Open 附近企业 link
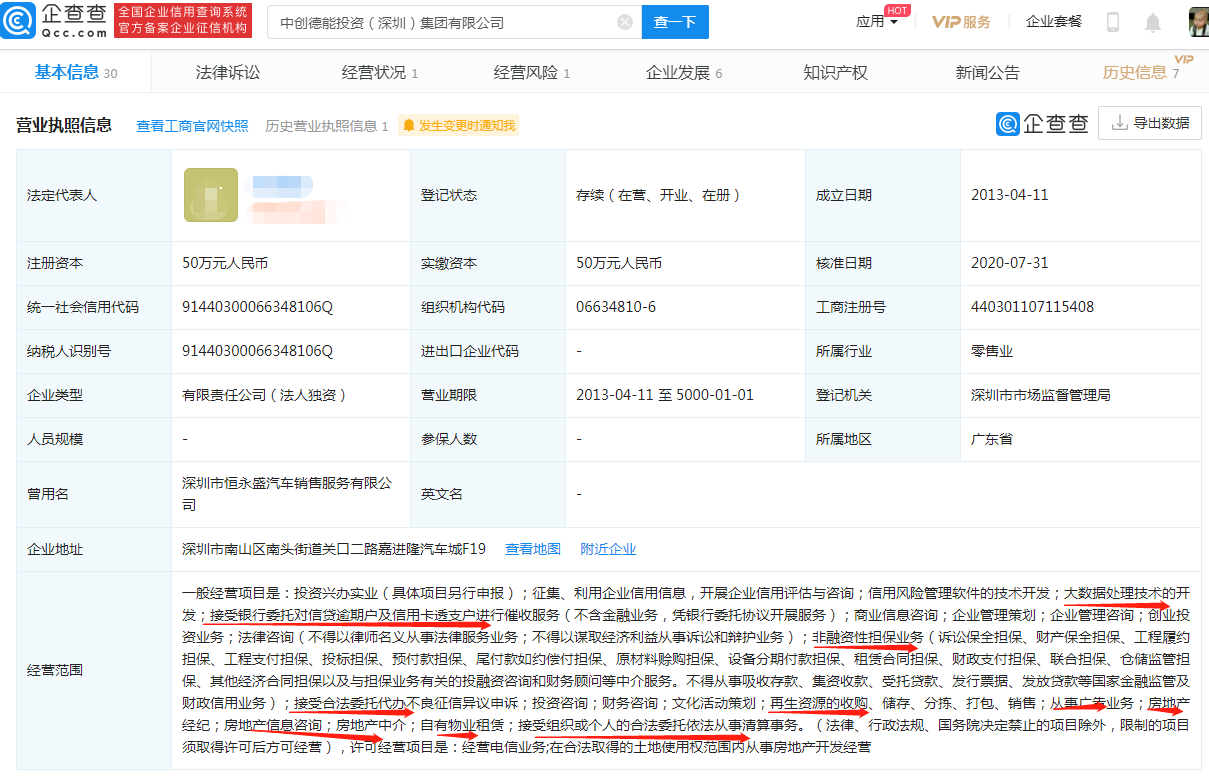1209x777 pixels. (608, 549)
